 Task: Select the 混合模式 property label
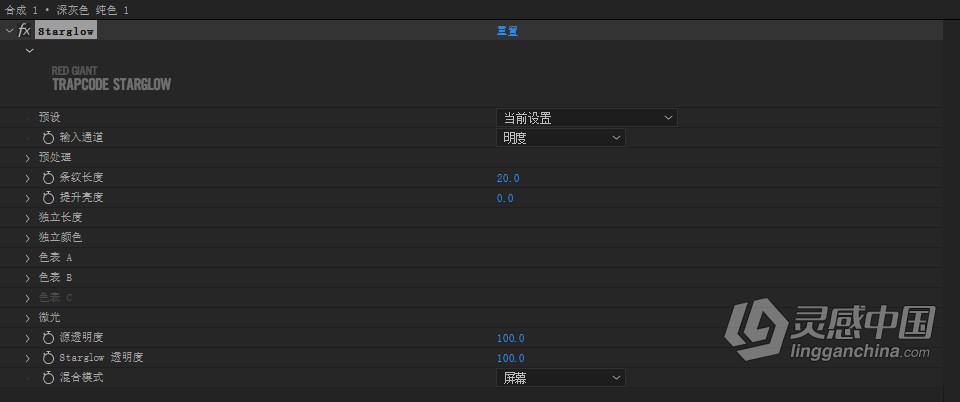click(81, 378)
